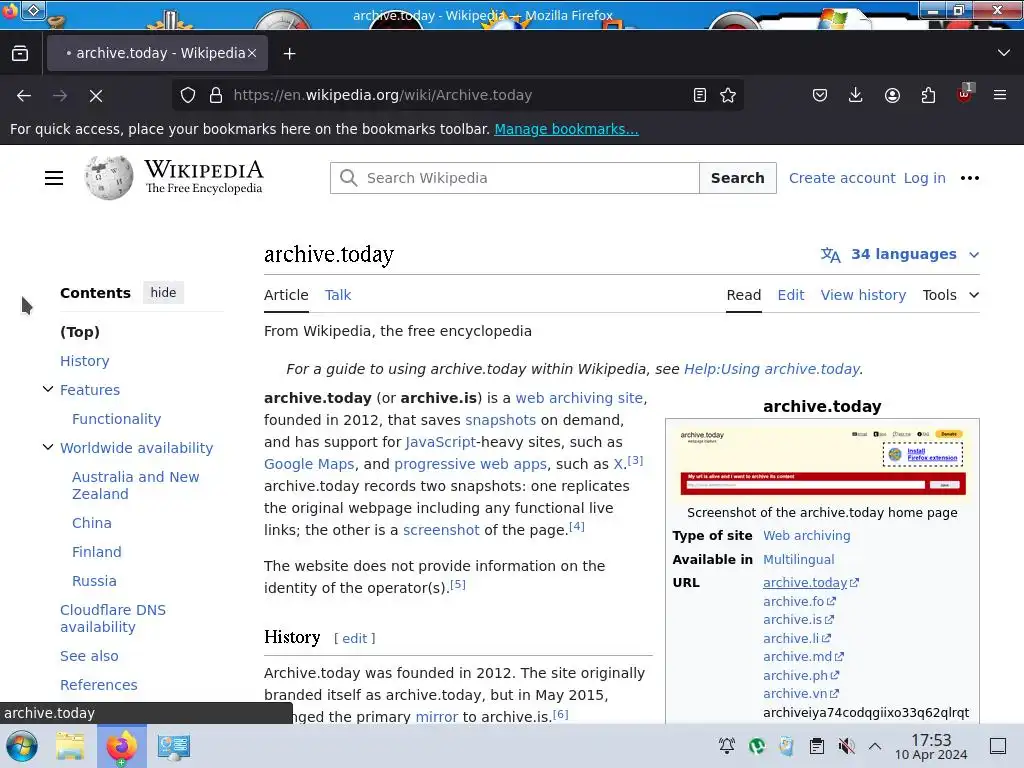
Task: List all tabs dropdown arrow
Action: click(1004, 53)
